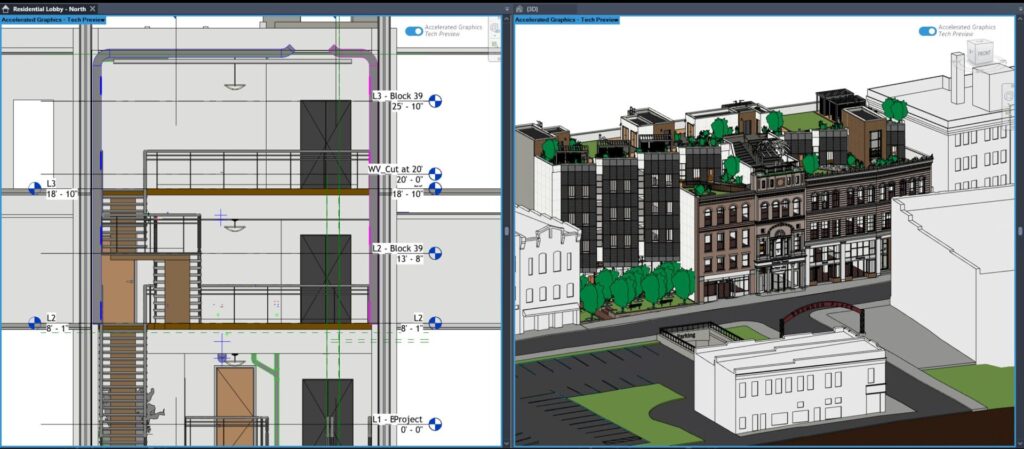Select the left L2 level head symbol
1024x449 pixels.
pos(34,323)
